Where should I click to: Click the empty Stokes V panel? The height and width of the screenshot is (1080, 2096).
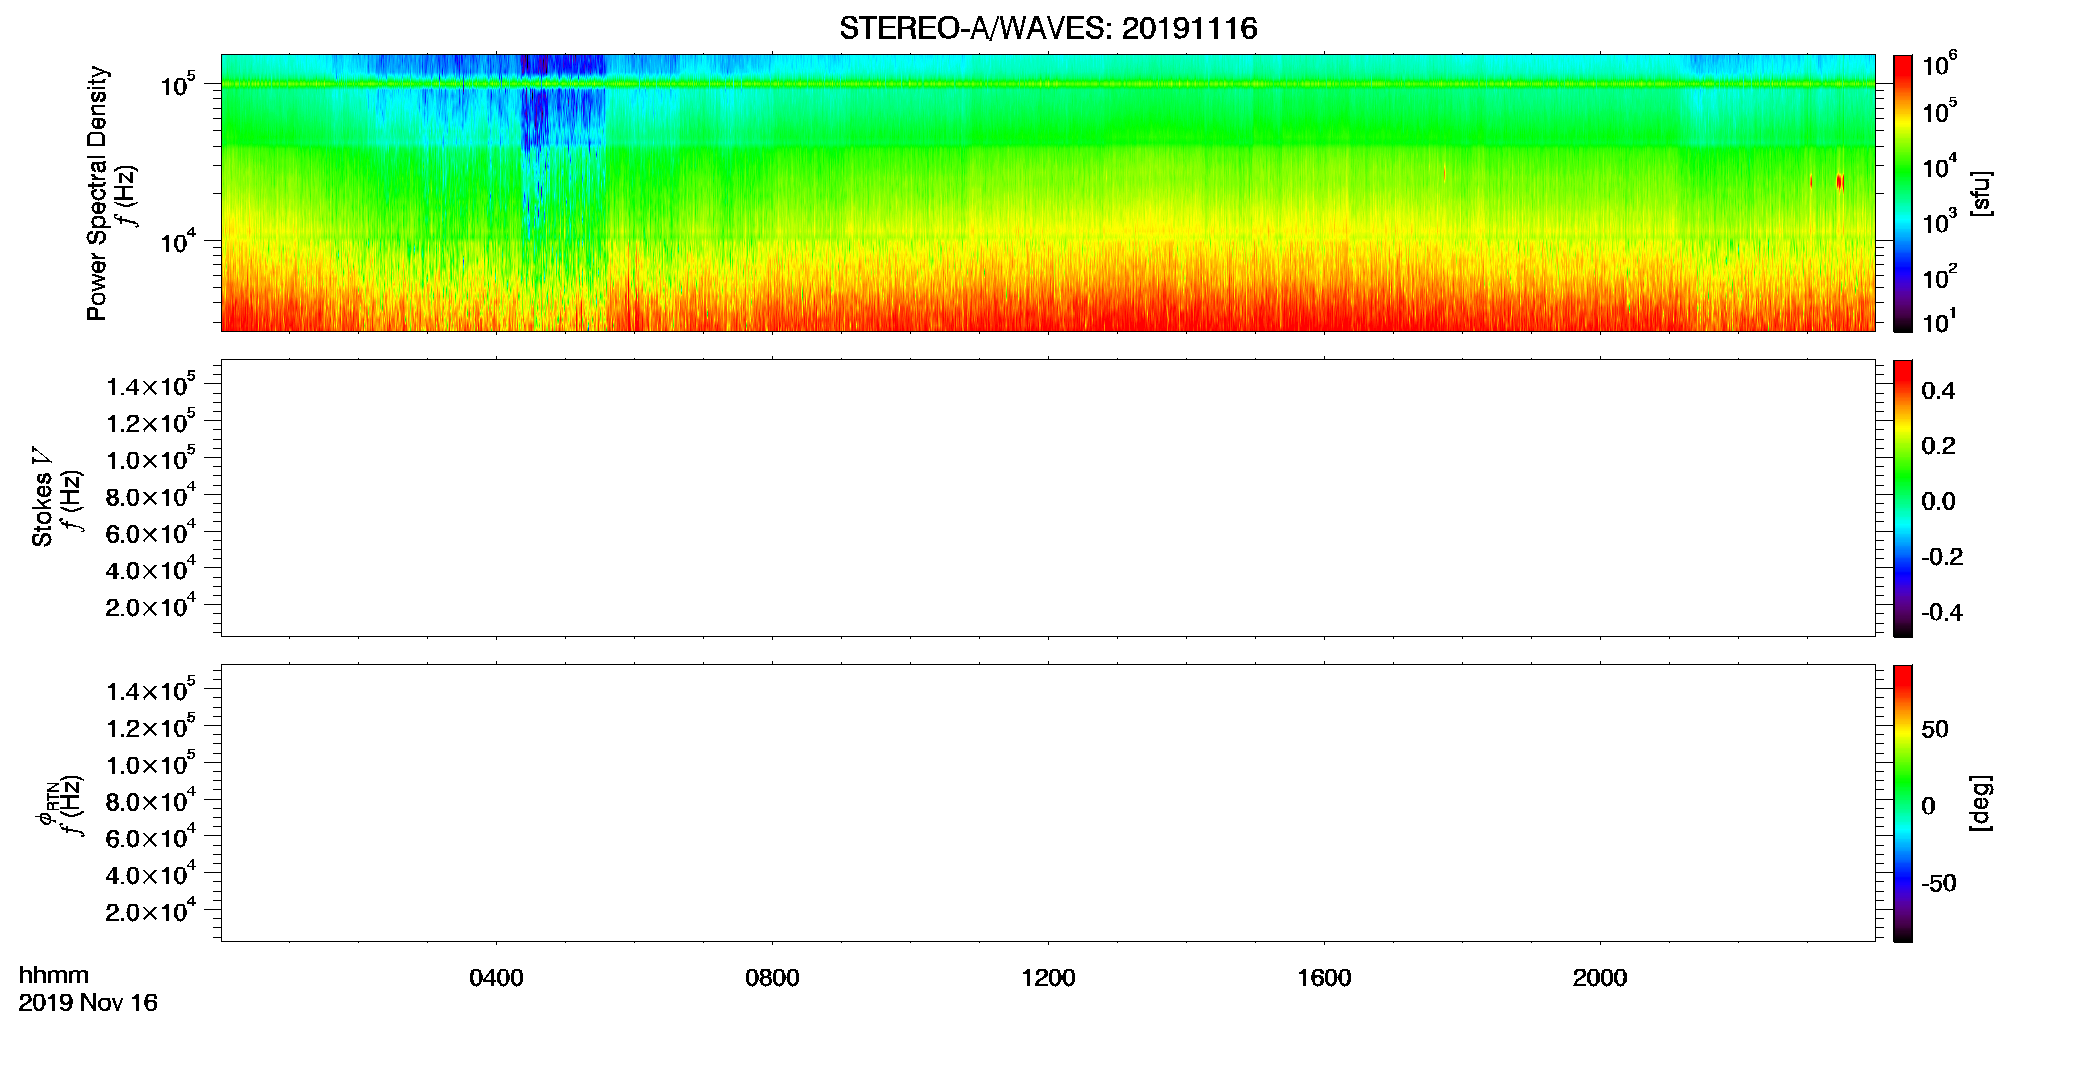1048,498
